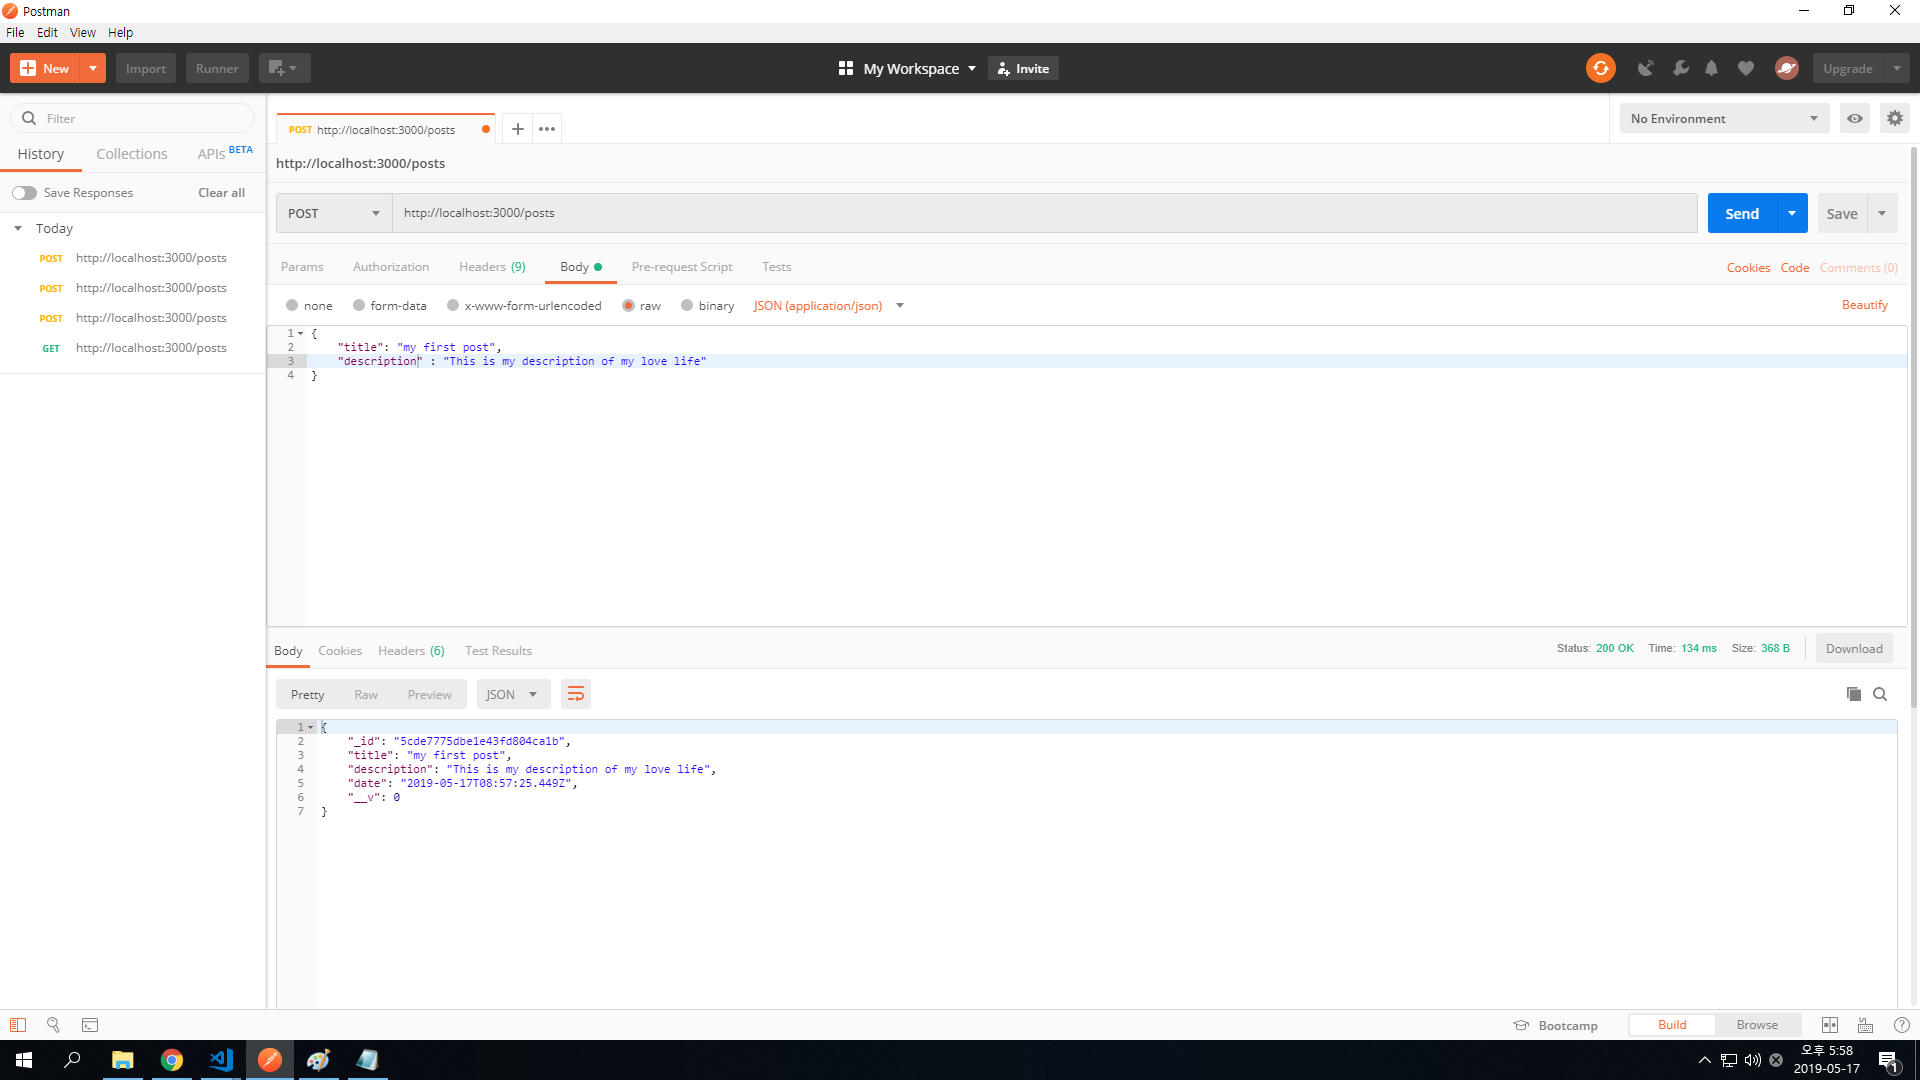
Task: Open settings via the wrench icon
Action: coord(1680,68)
